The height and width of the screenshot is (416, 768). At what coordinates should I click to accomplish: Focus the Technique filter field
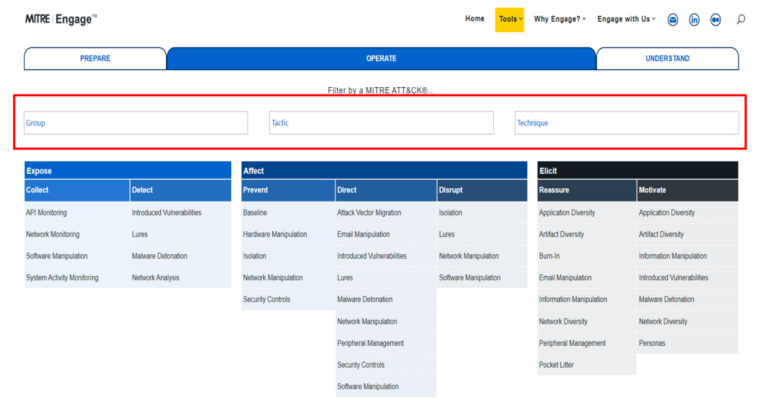coord(626,123)
